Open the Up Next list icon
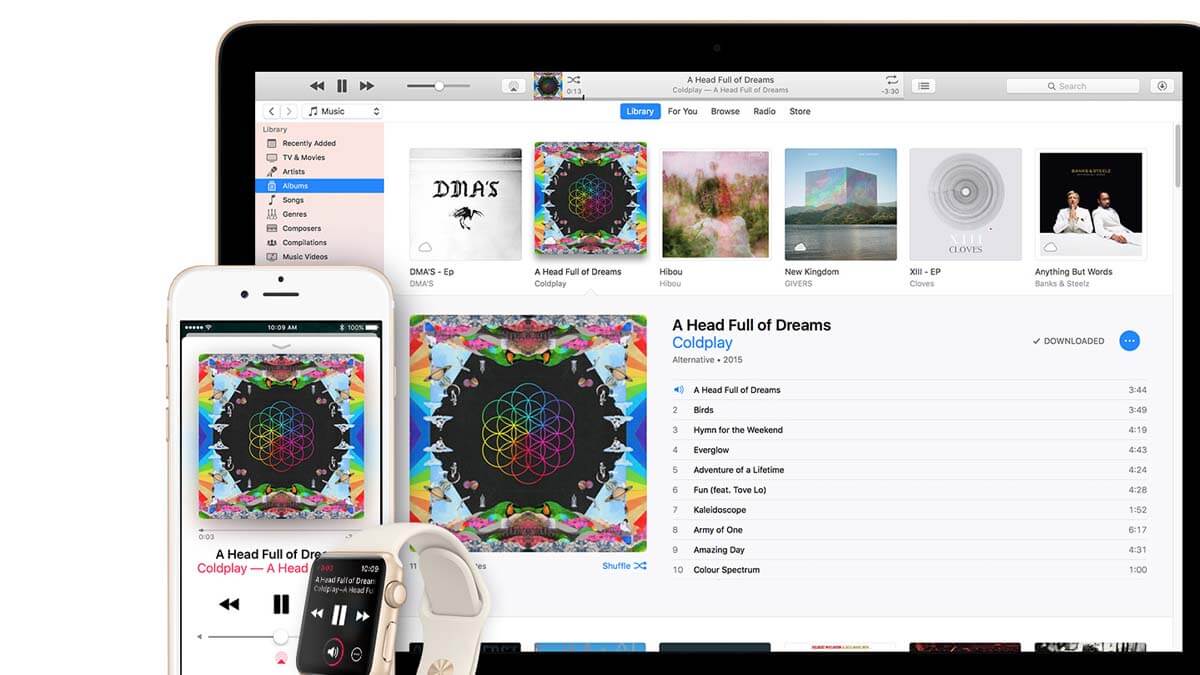 (923, 86)
